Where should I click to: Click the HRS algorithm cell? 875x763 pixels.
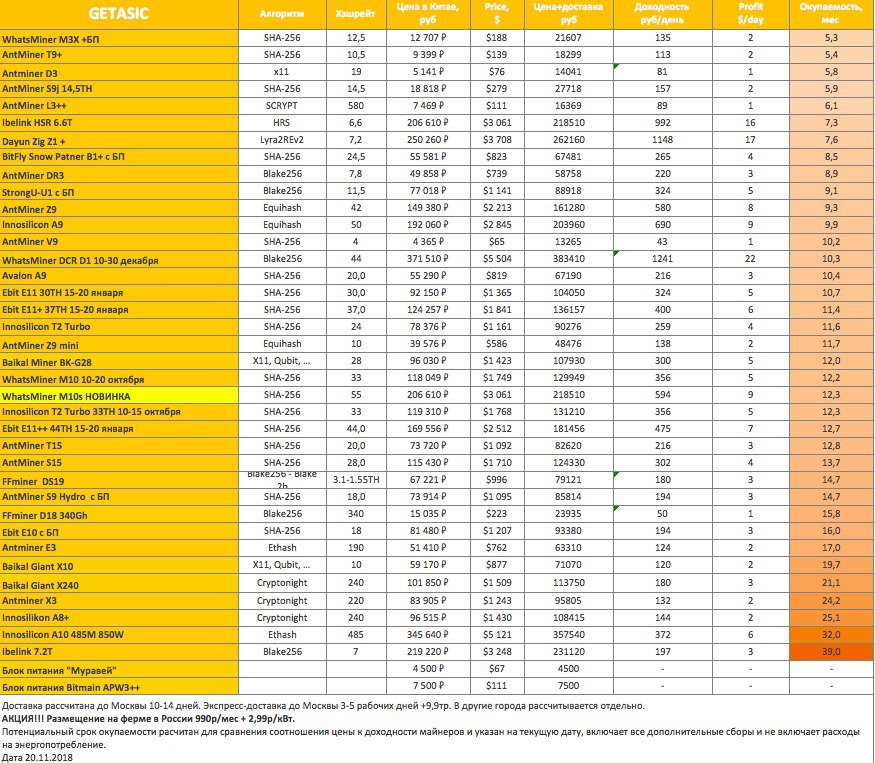point(282,123)
